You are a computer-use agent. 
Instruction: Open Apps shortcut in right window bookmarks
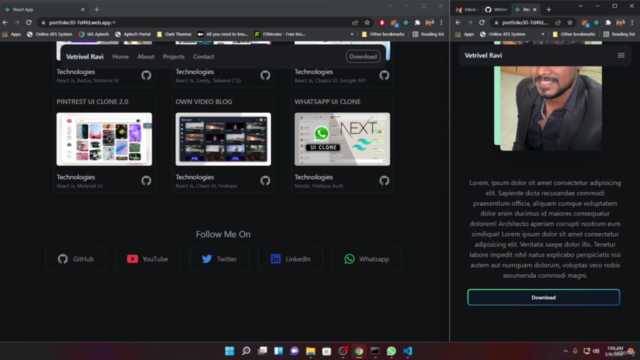coord(465,34)
